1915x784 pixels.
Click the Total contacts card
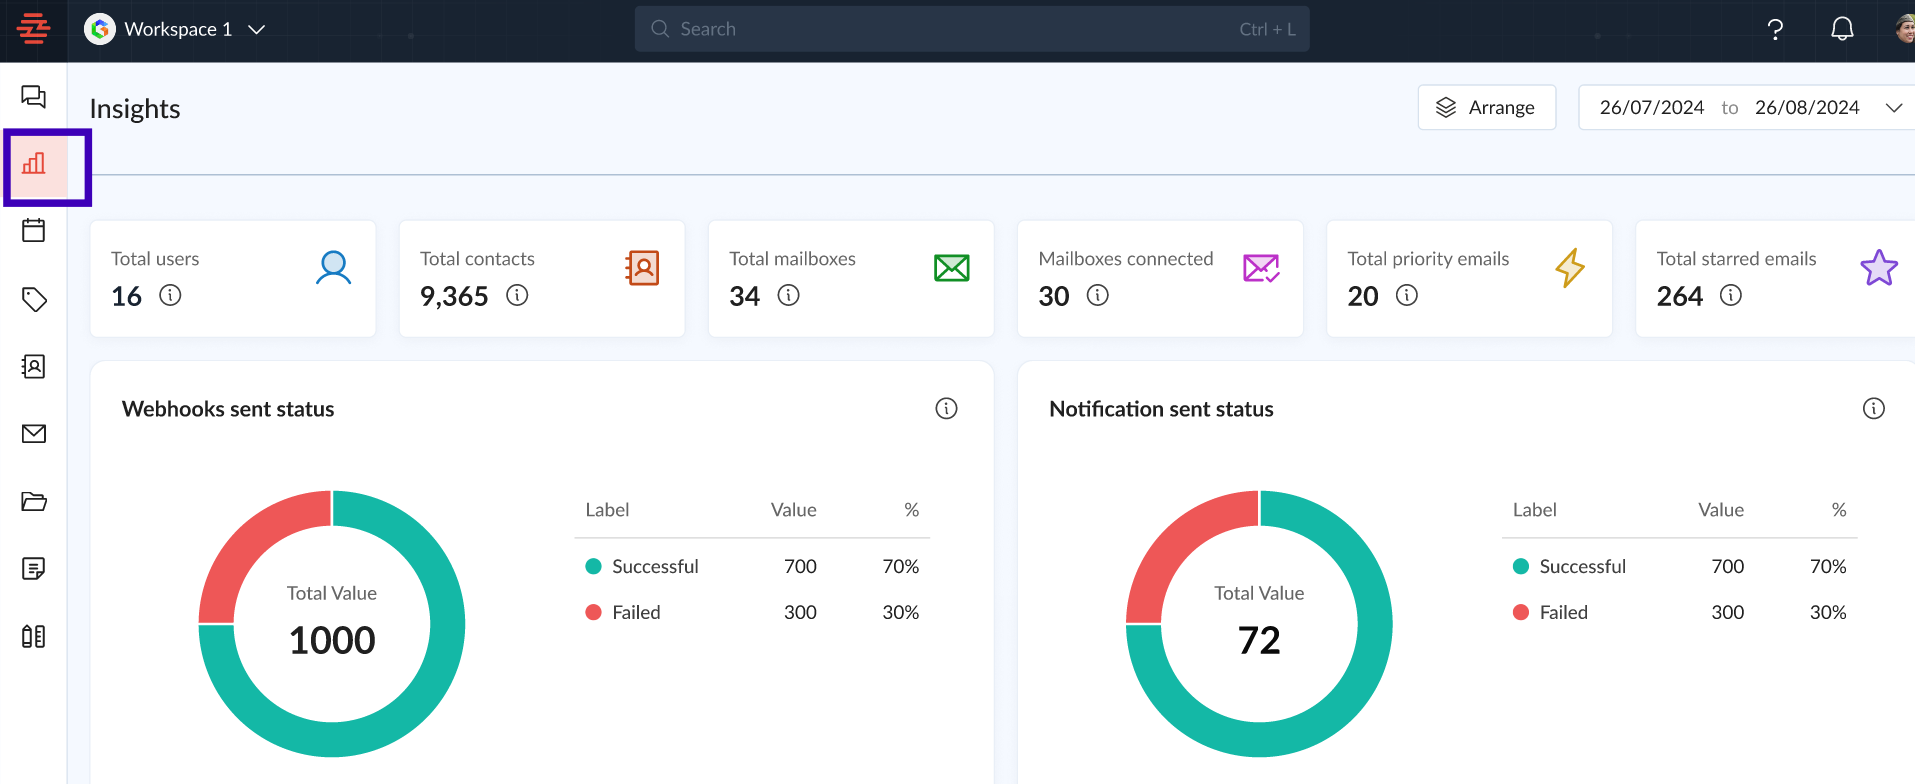(x=541, y=278)
